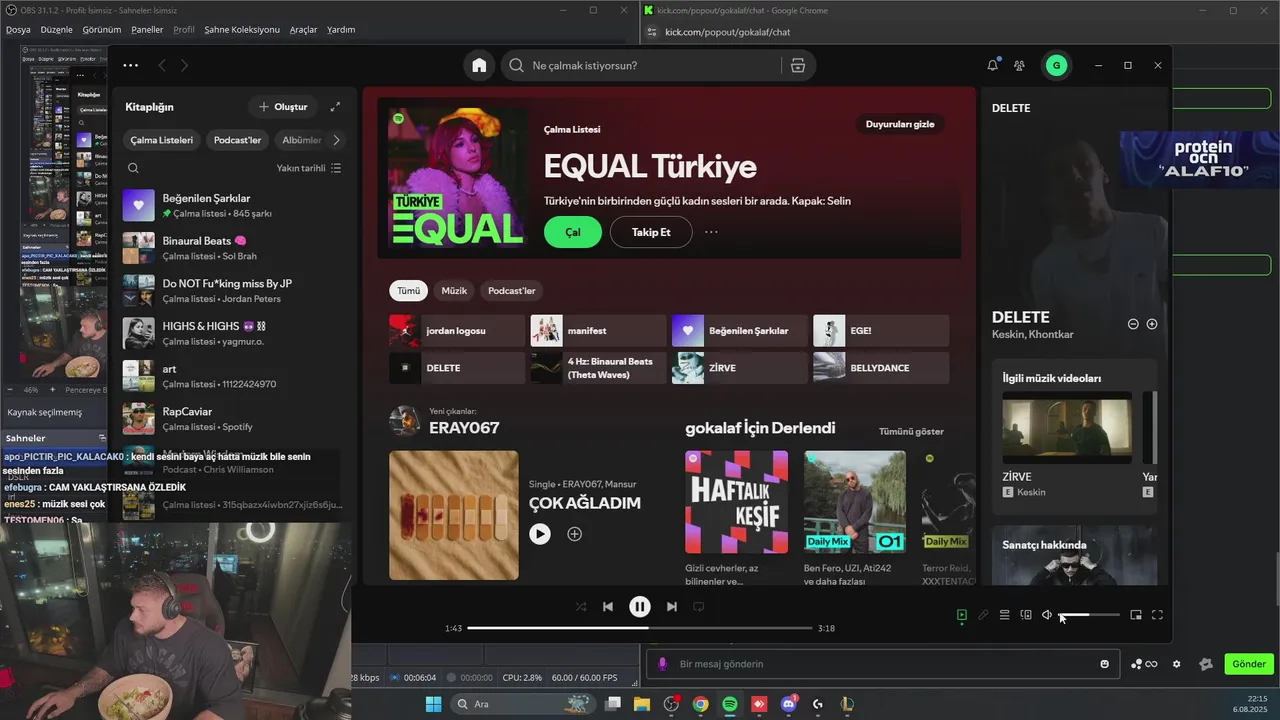Screen dimensions: 1280x720
Task: Open the three-dot Spotify app menu
Action: click(131, 65)
